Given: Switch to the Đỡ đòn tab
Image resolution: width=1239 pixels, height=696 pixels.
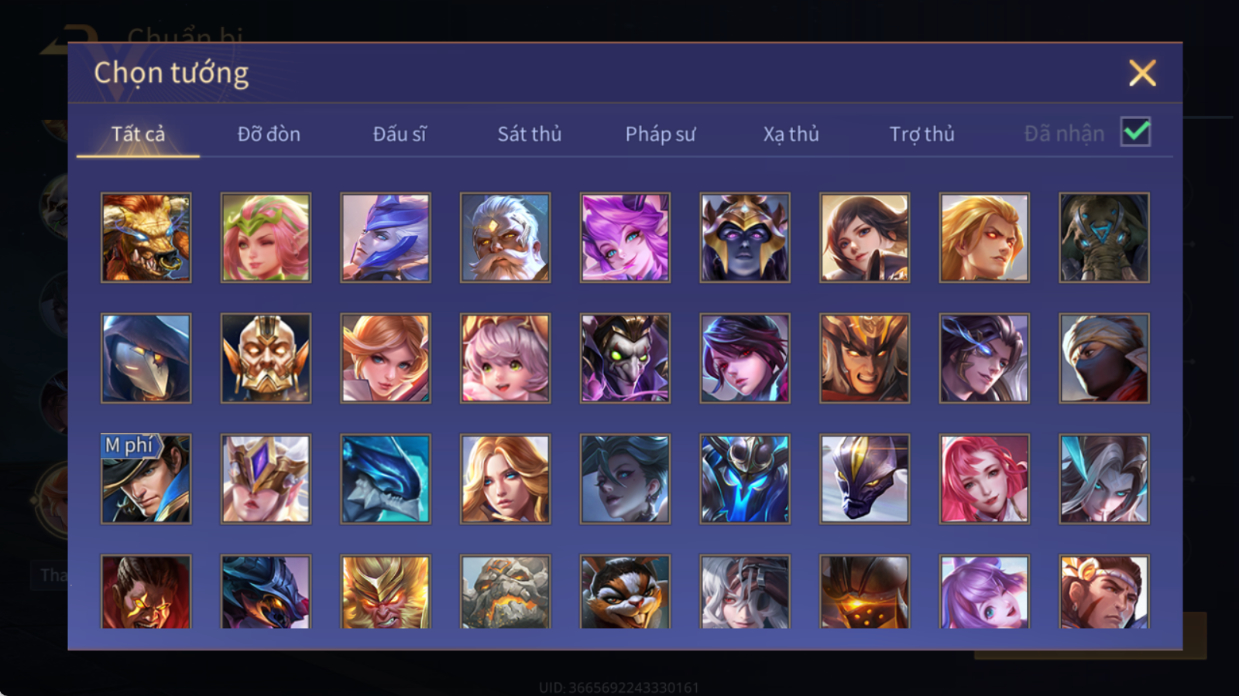Looking at the screenshot, I should (269, 134).
